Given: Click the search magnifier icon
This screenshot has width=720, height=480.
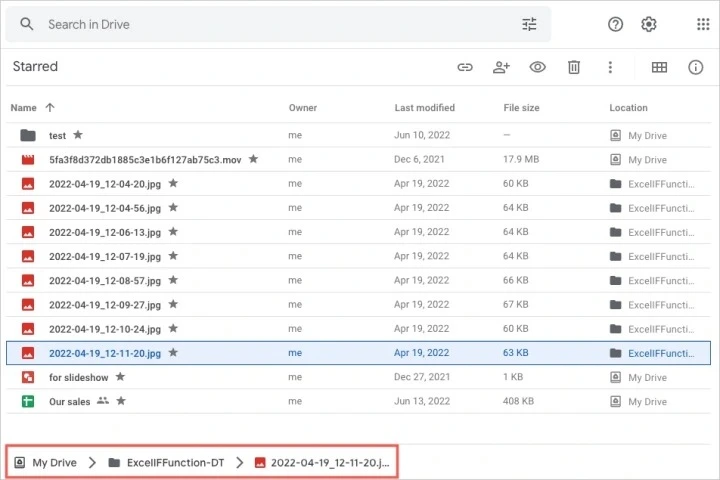Looking at the screenshot, I should 27,24.
